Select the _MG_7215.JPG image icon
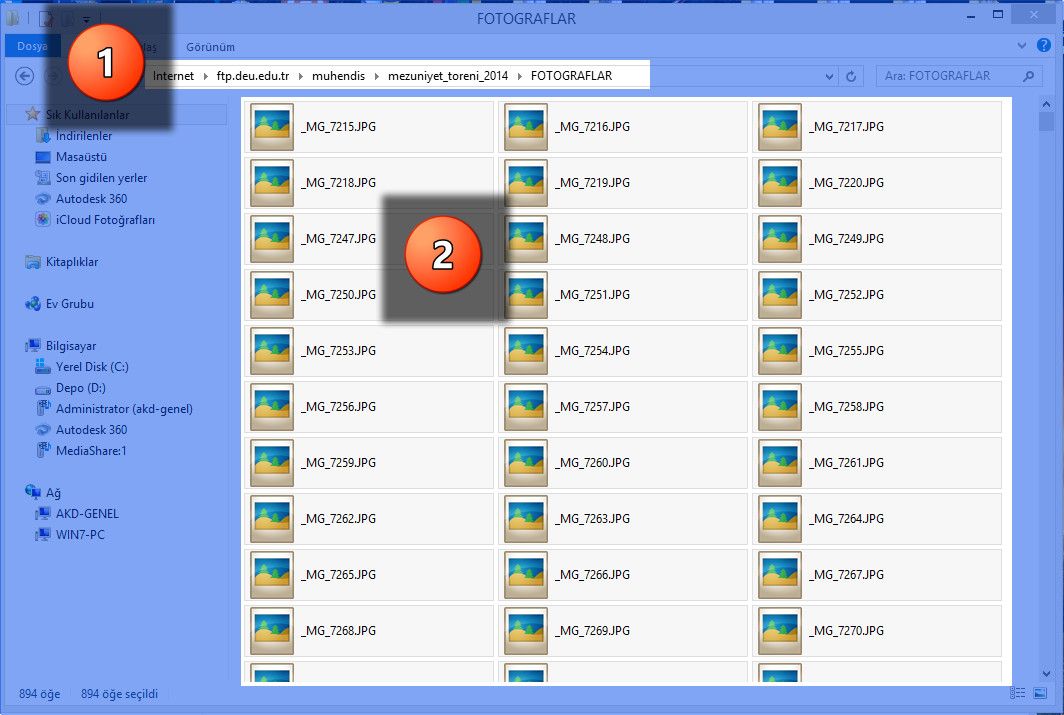Viewport: 1064px width, 715px height. click(271, 127)
